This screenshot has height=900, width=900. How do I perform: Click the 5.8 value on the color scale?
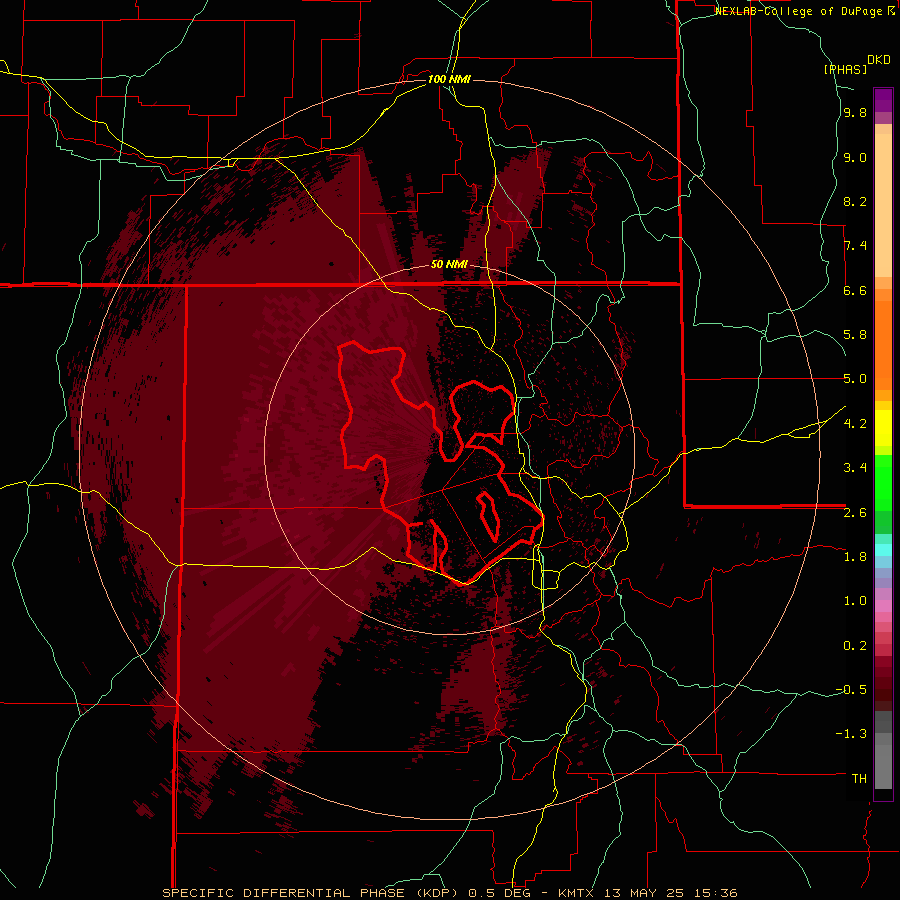[x=855, y=335]
